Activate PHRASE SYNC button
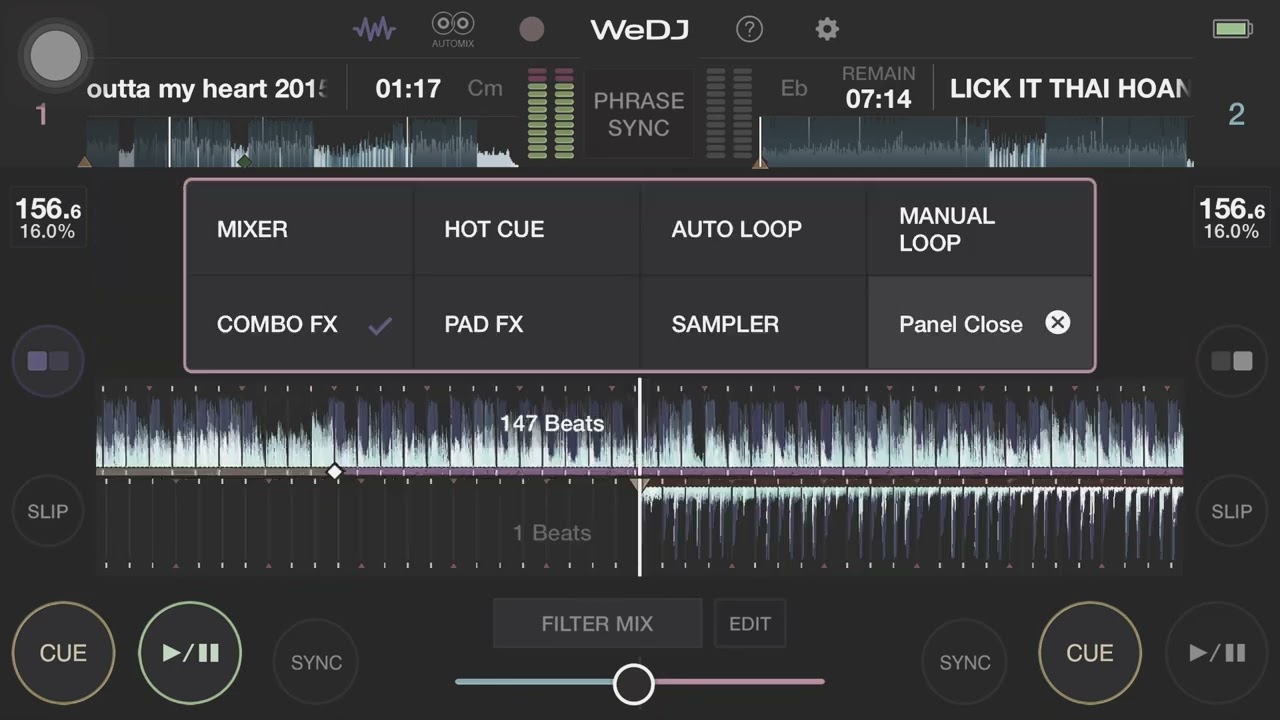 (x=639, y=114)
